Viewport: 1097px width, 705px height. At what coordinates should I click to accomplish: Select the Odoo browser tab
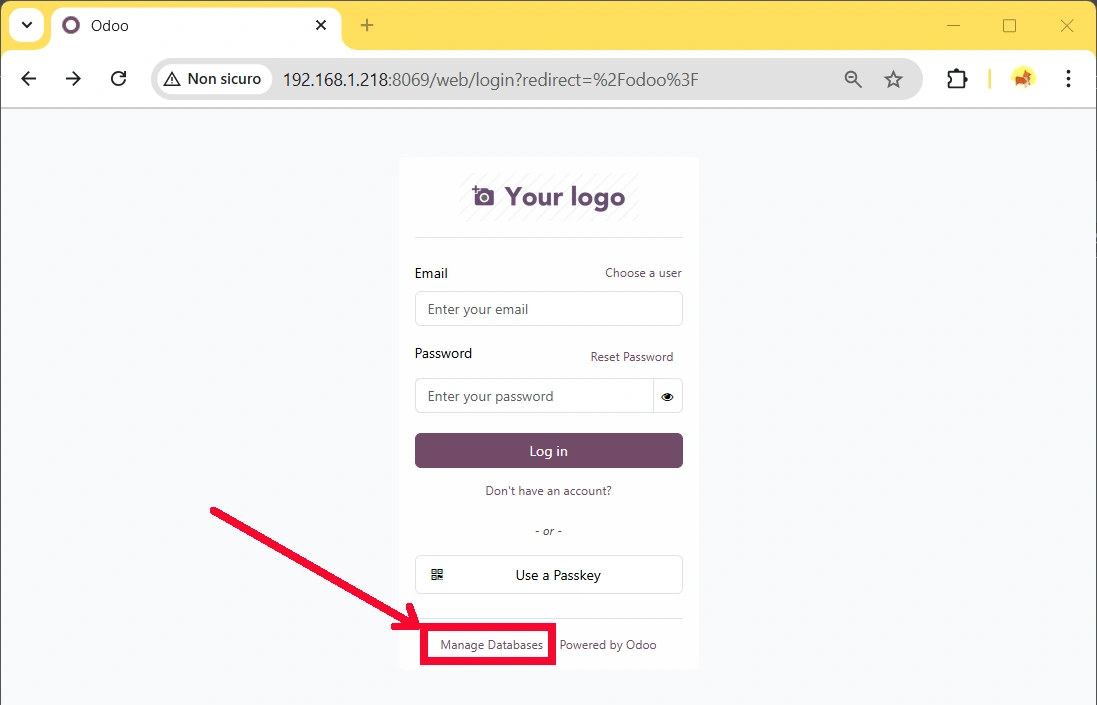pos(180,25)
